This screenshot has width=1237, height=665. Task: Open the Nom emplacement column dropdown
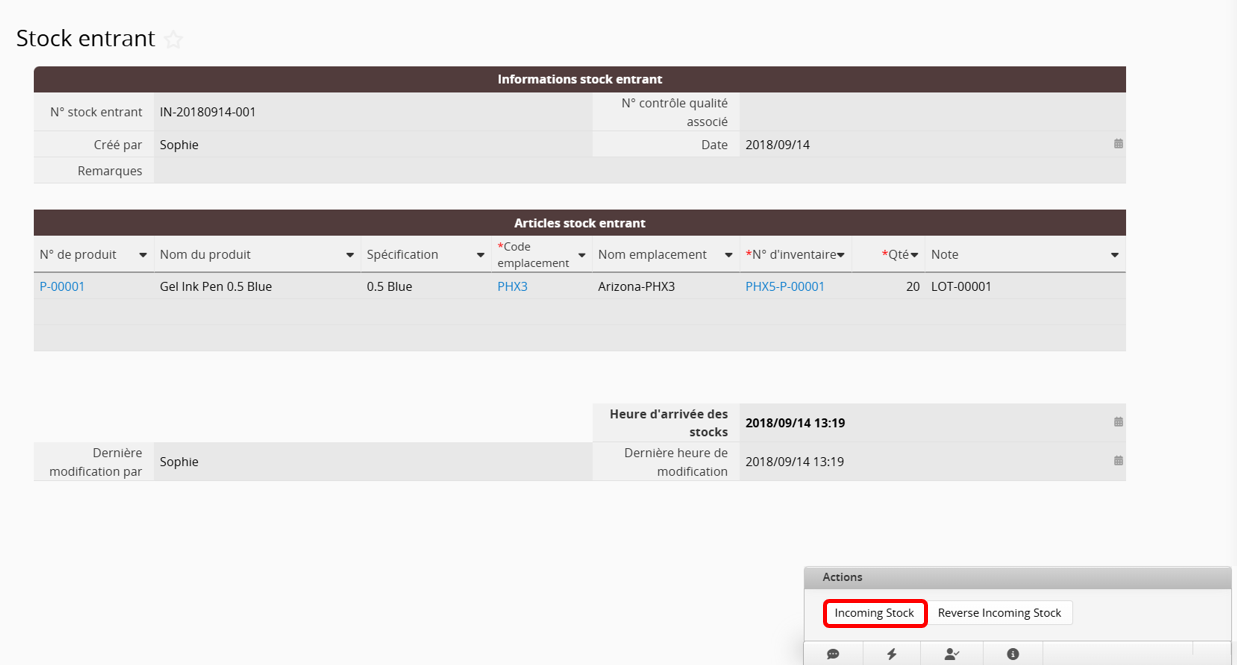pos(728,255)
